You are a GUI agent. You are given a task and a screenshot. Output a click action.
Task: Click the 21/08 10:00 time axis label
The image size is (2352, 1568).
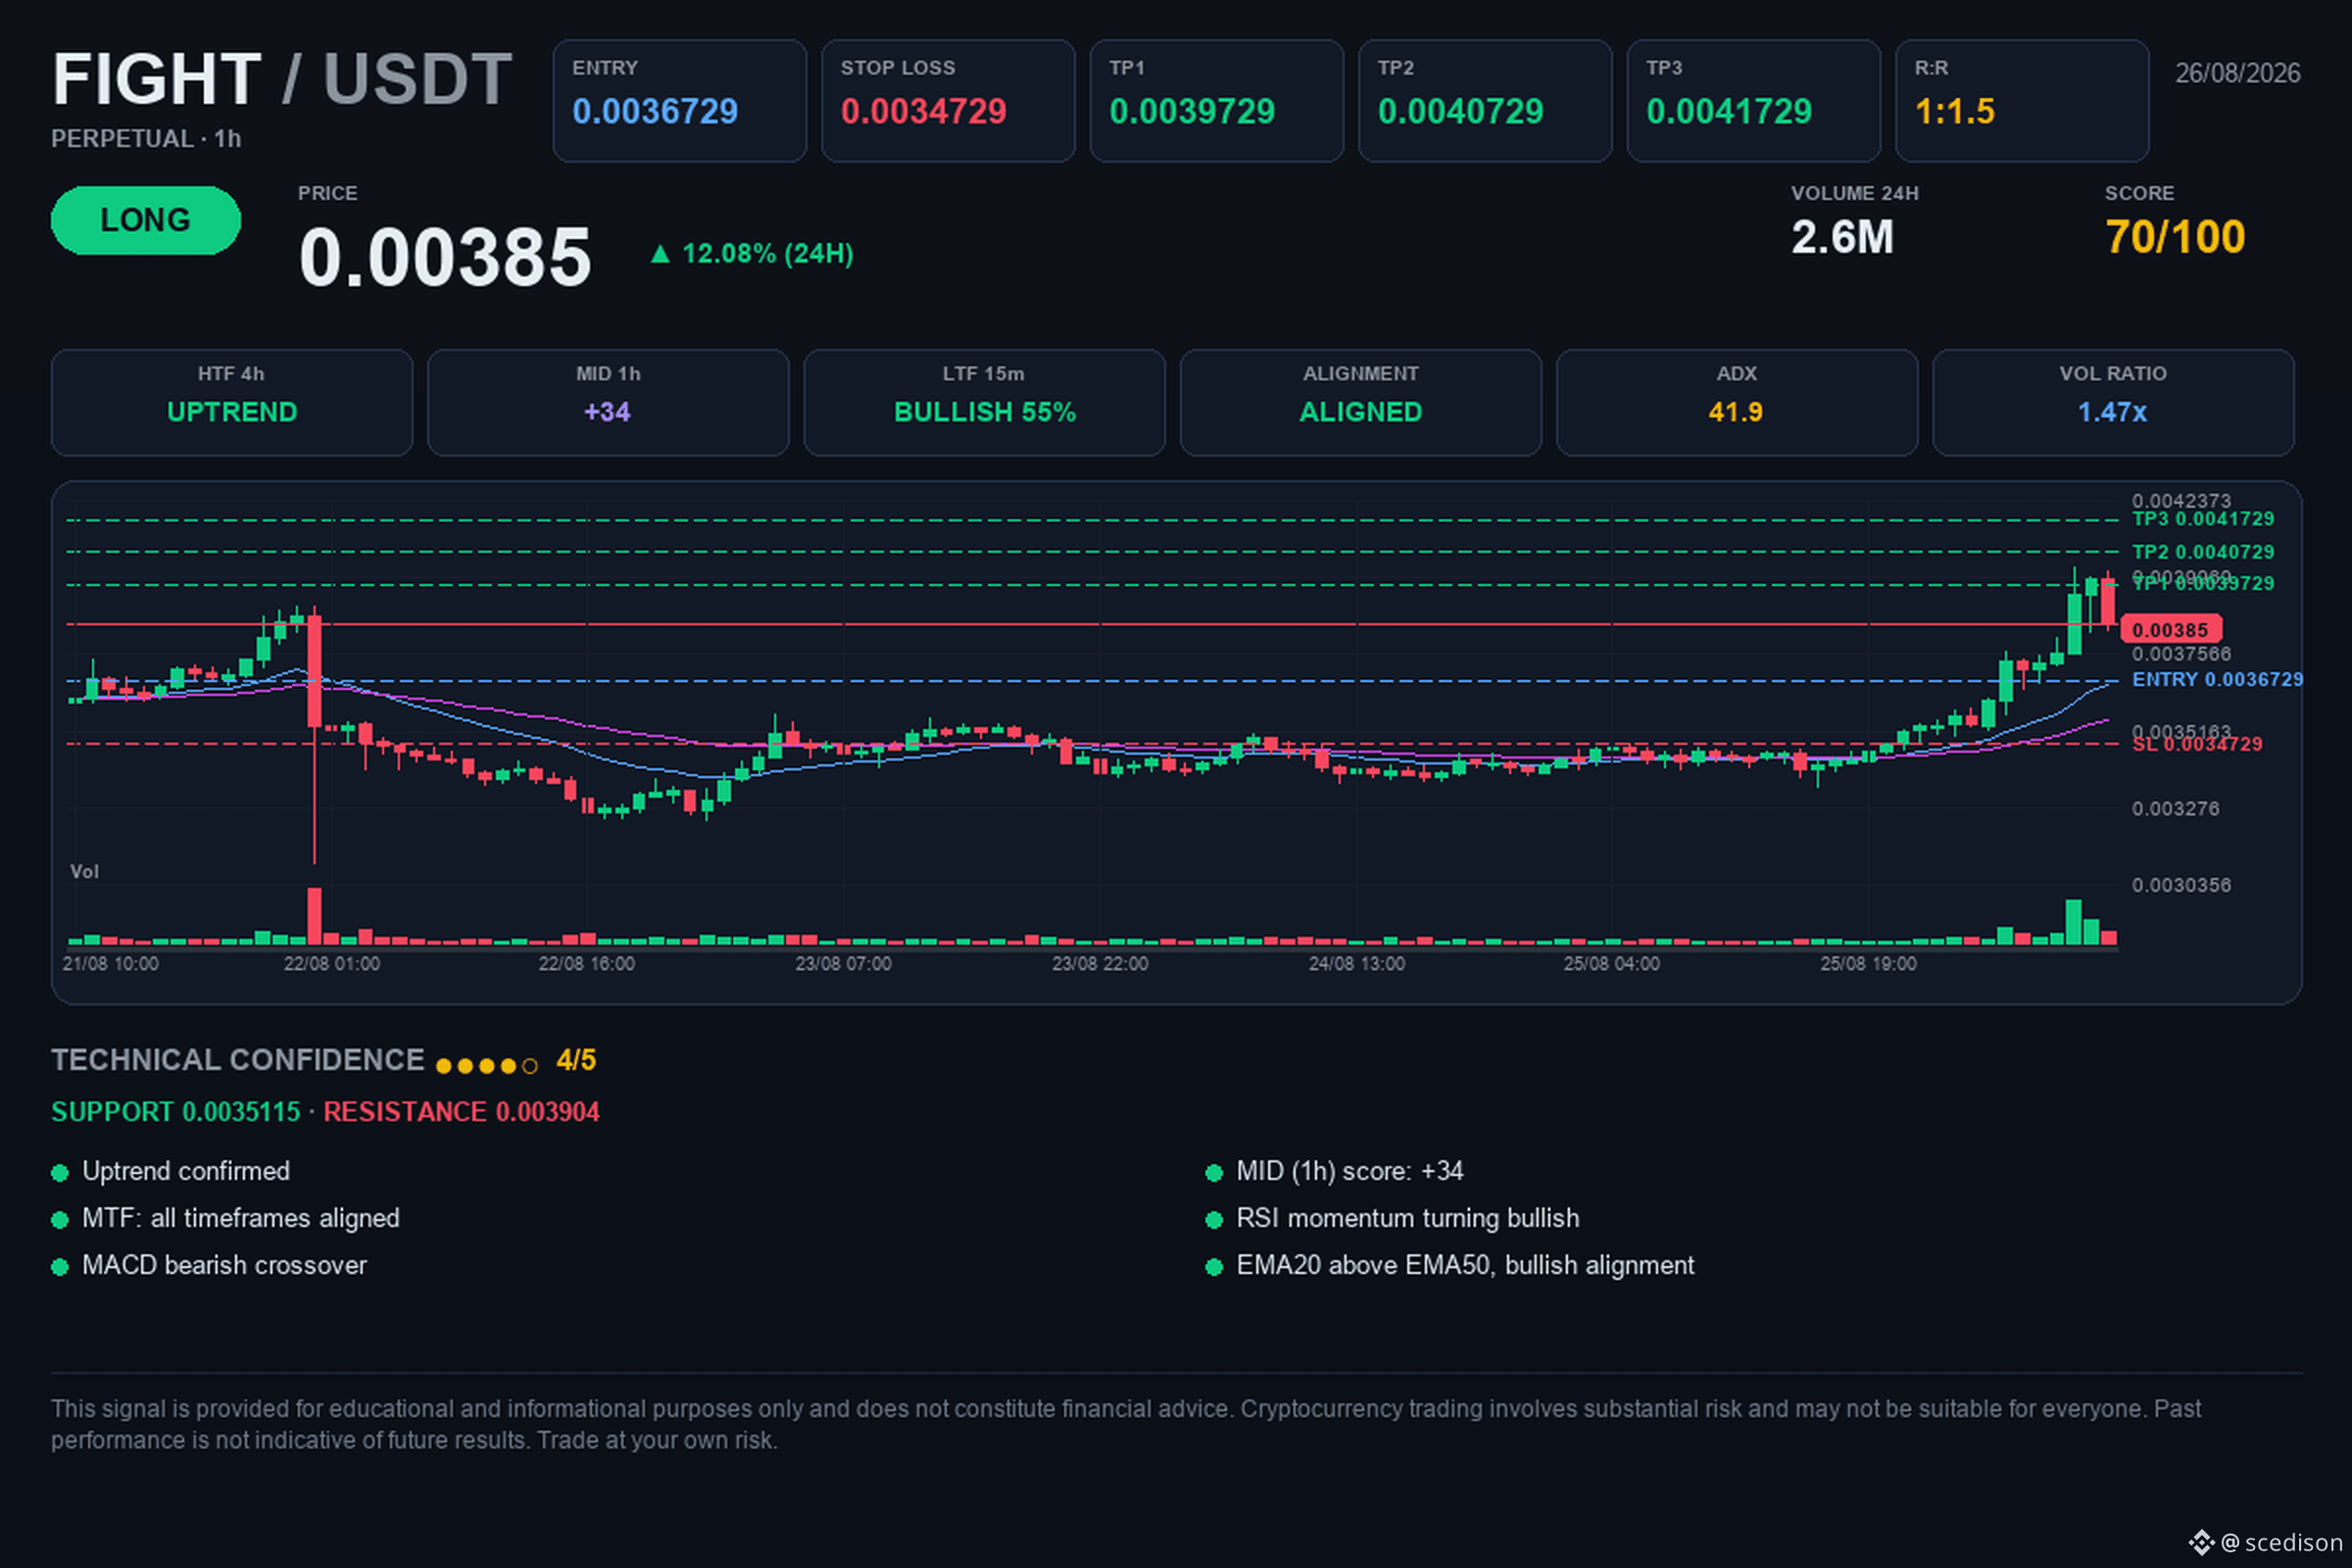pyautogui.click(x=110, y=964)
